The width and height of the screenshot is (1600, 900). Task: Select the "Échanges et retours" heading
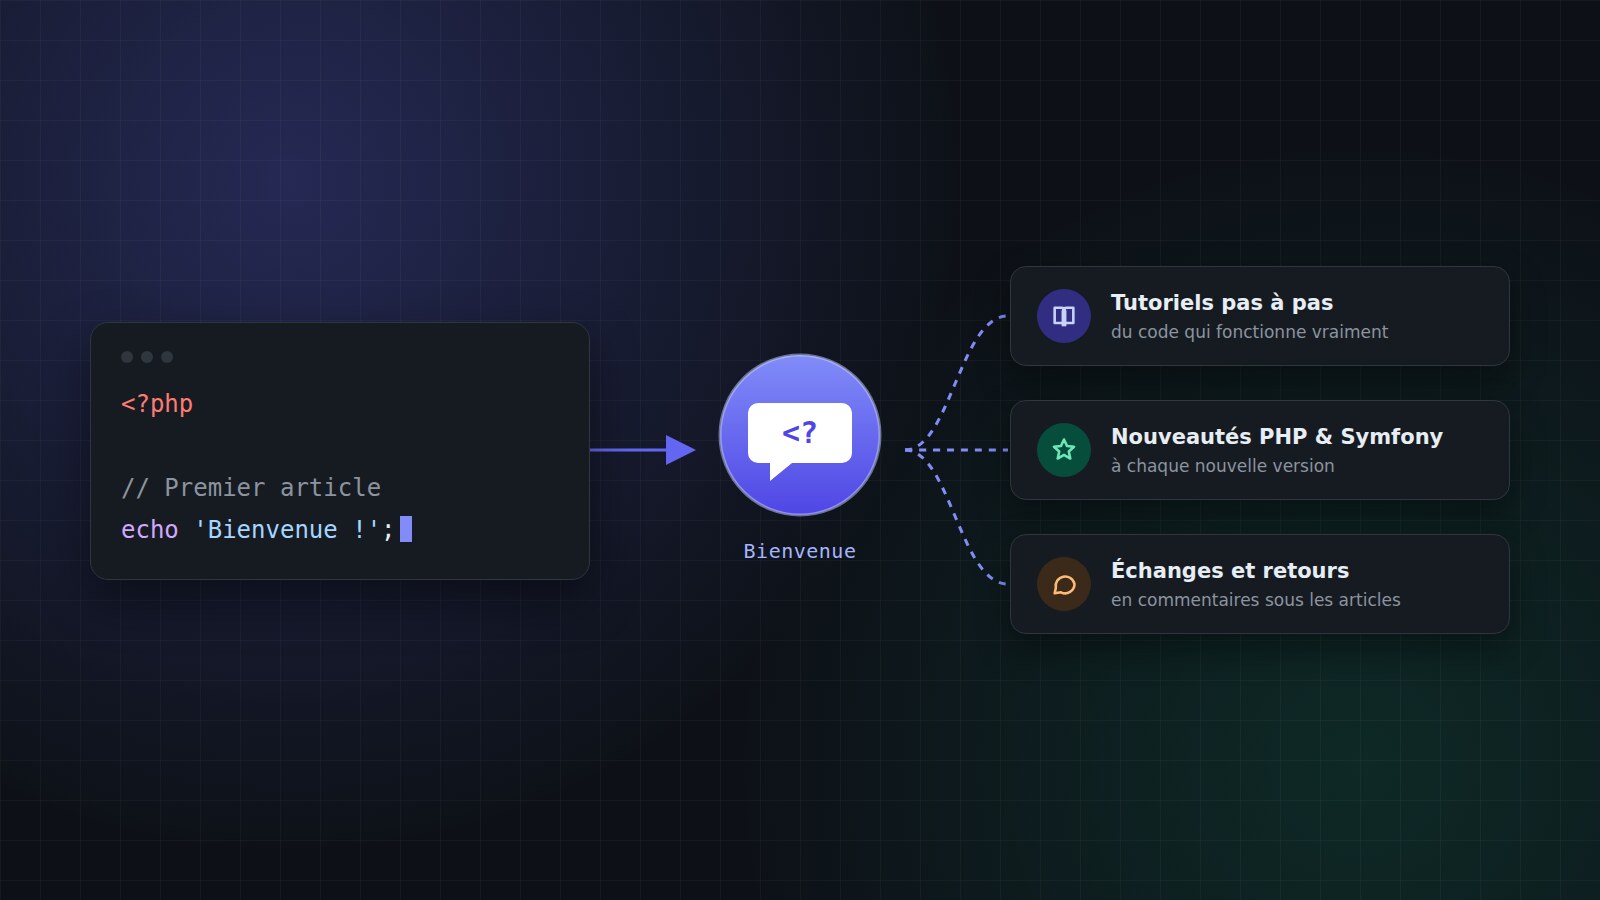coord(1230,570)
